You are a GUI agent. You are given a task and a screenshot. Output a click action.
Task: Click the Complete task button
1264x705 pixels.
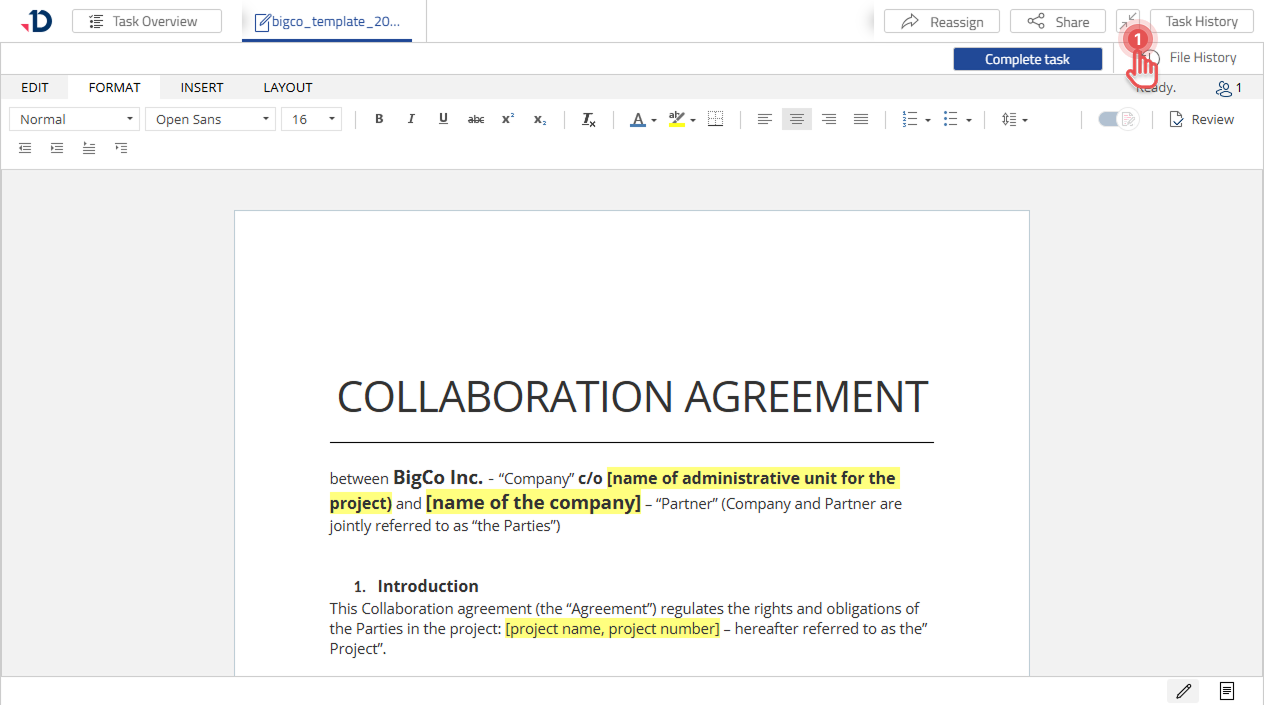point(1027,59)
